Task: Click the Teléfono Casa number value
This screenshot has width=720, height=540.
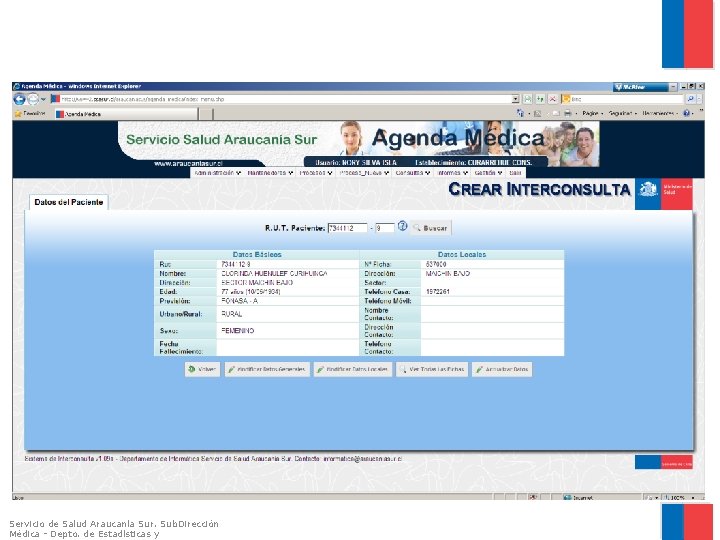Action: (x=438, y=292)
